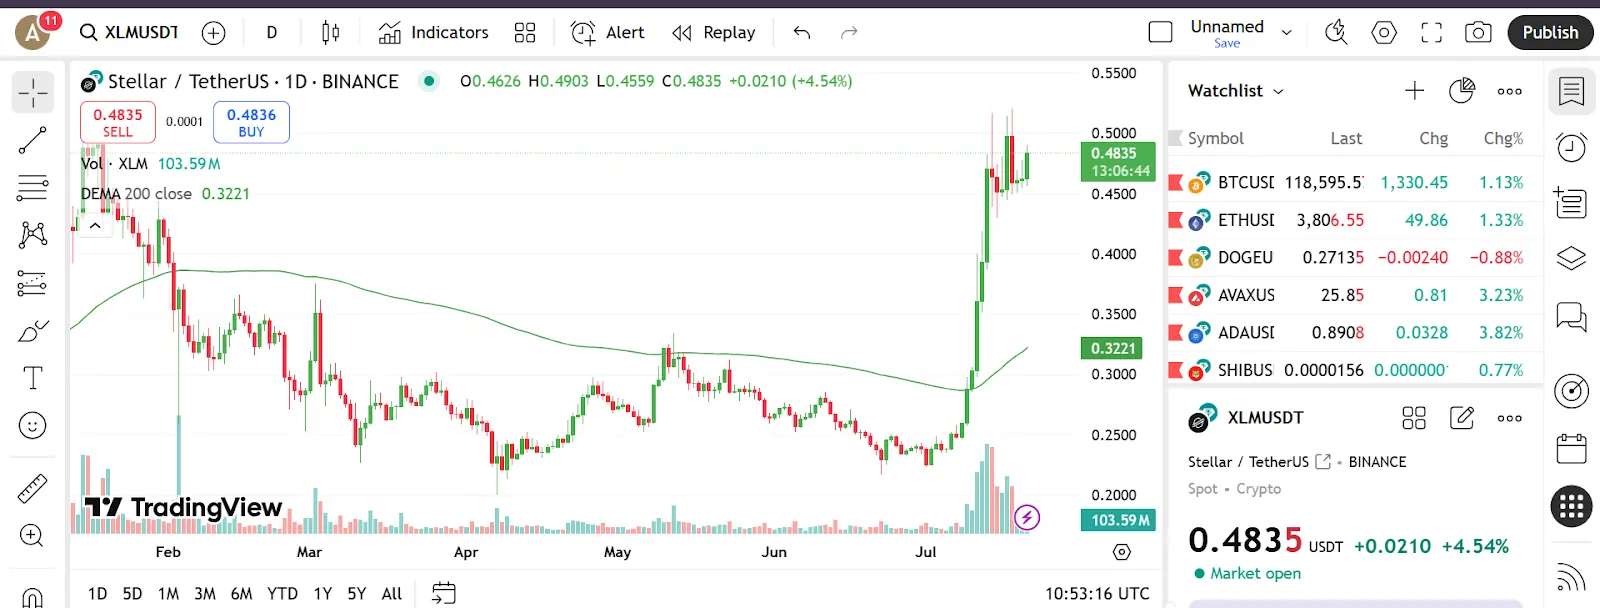Viewport: 1600px width, 608px height.
Task: Select ETHUSD row in watchlist
Action: (1355, 220)
